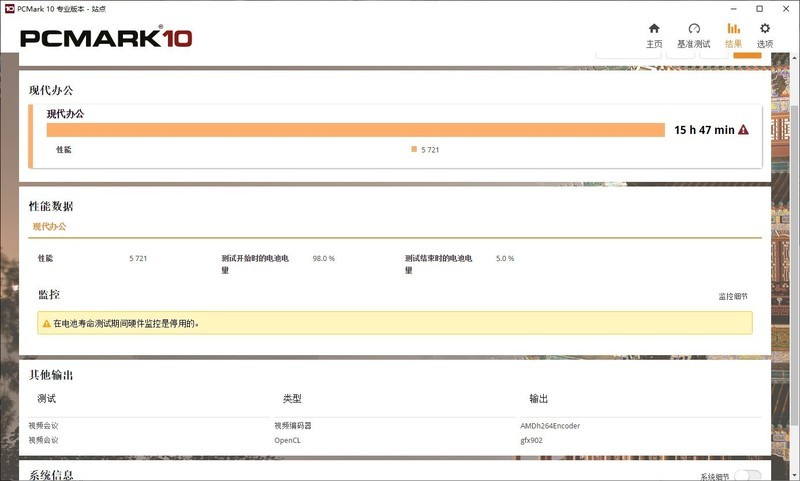Click the OpenCL type cell
800x481 pixels.
(287, 440)
